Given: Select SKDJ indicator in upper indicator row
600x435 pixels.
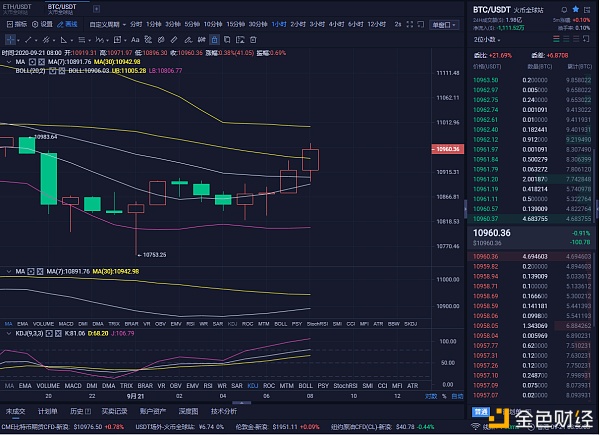Looking at the screenshot, I should point(410,324).
